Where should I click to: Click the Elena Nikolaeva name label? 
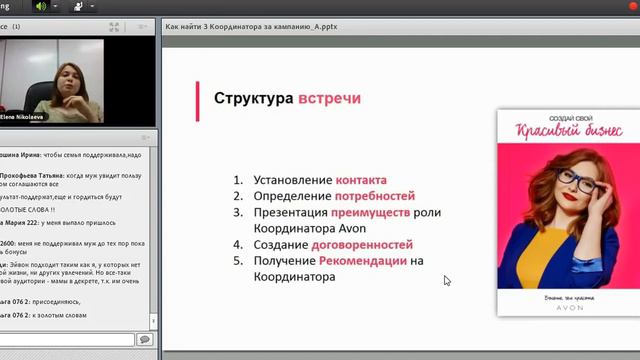[x=22, y=117]
